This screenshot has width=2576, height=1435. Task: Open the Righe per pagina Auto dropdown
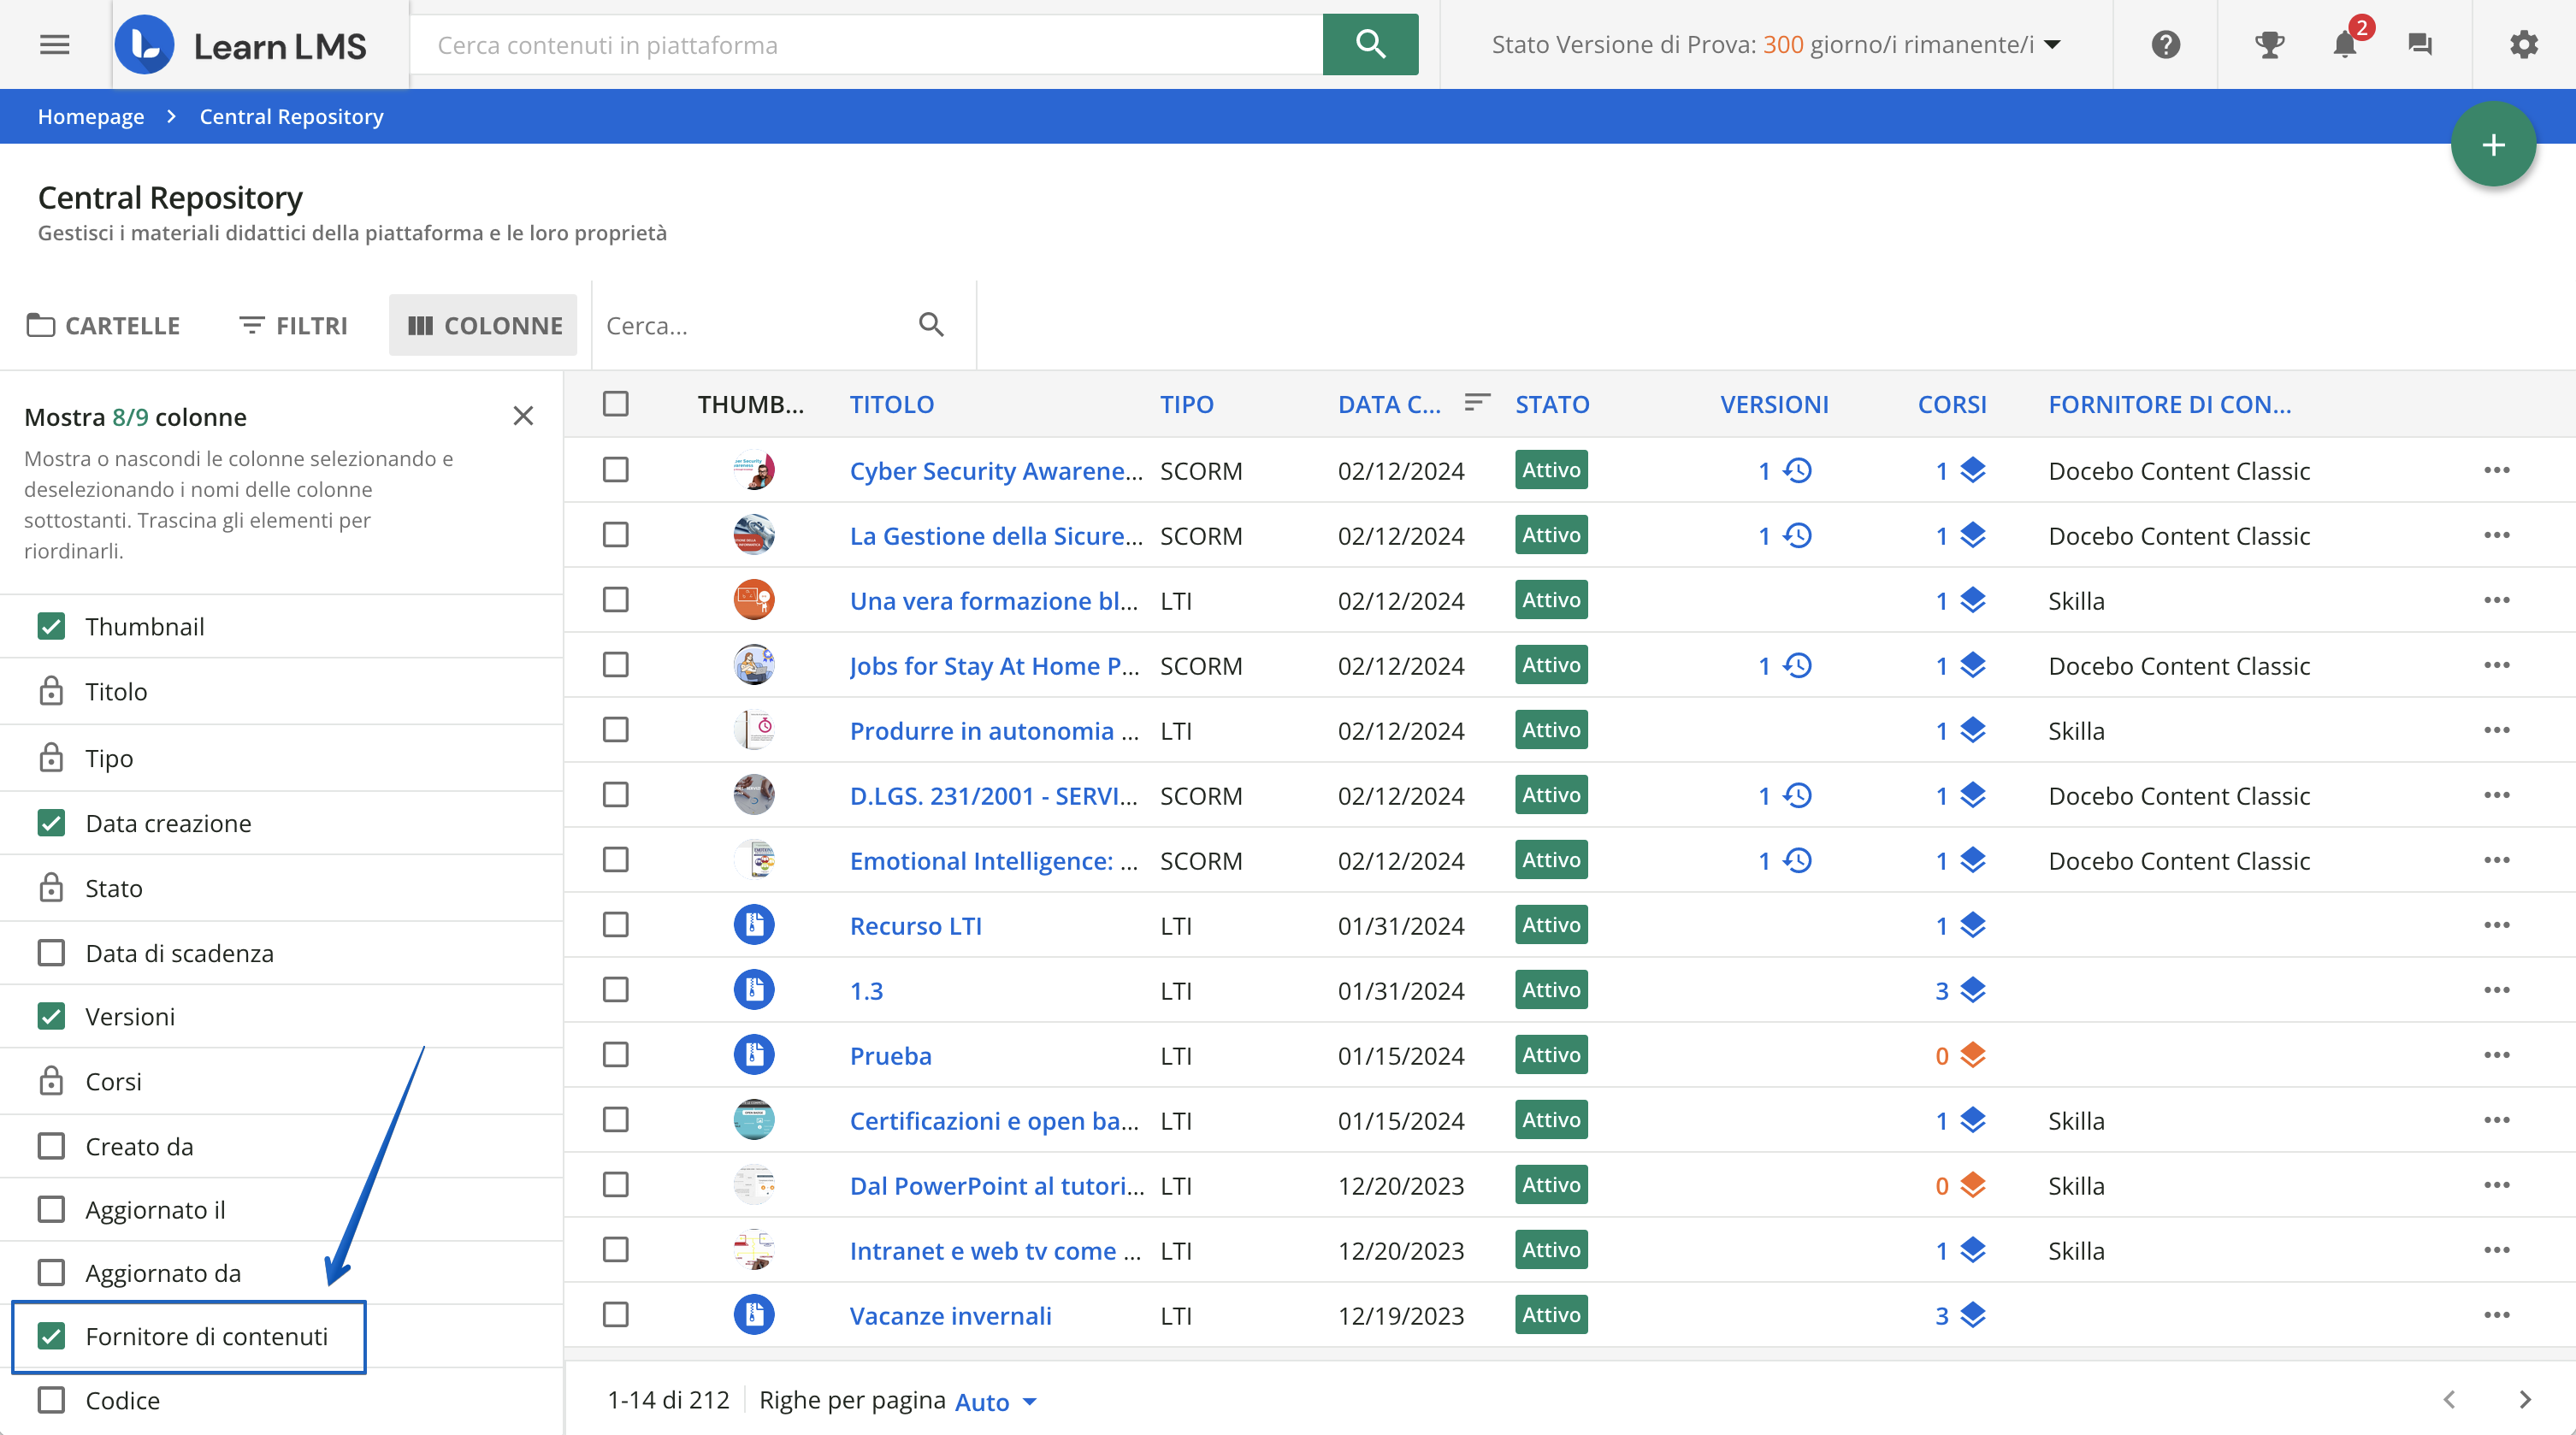pos(996,1401)
